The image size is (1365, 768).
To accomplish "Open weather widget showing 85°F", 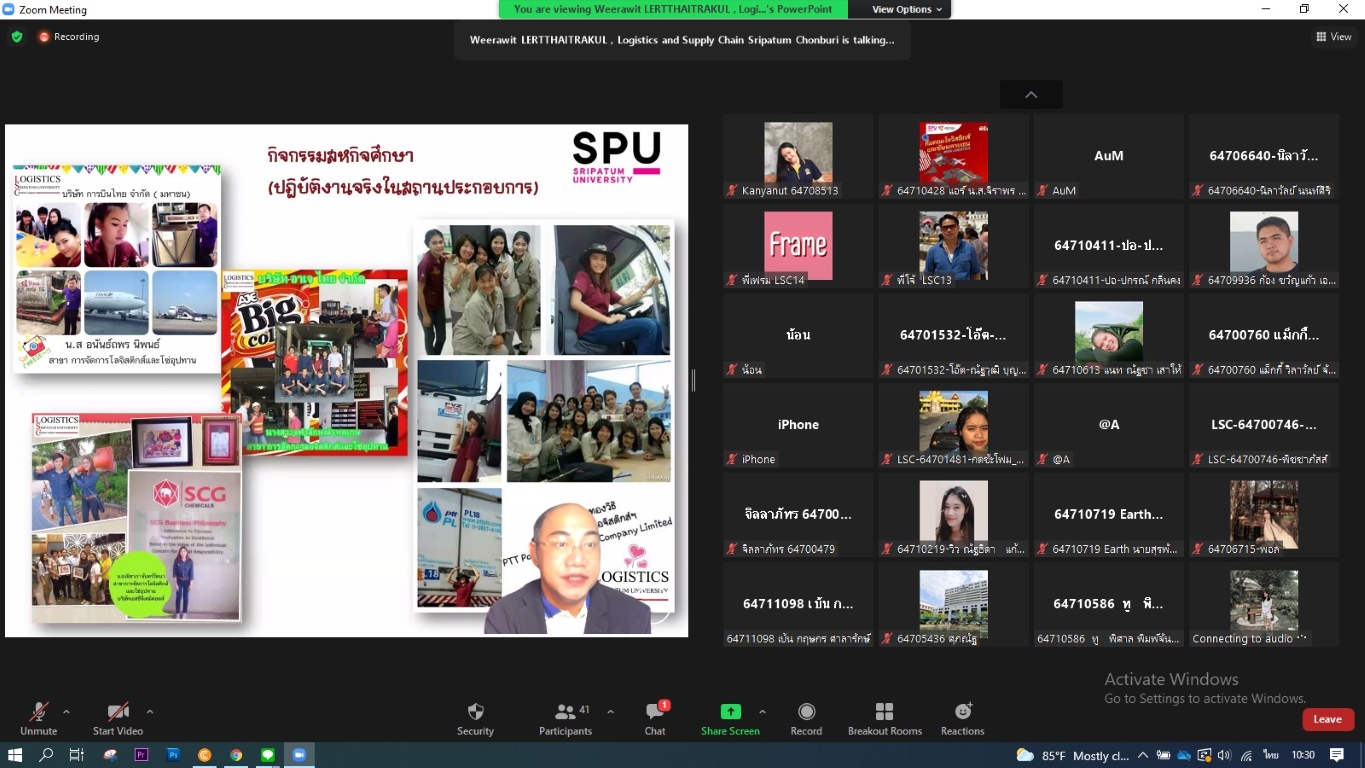I will point(1072,756).
